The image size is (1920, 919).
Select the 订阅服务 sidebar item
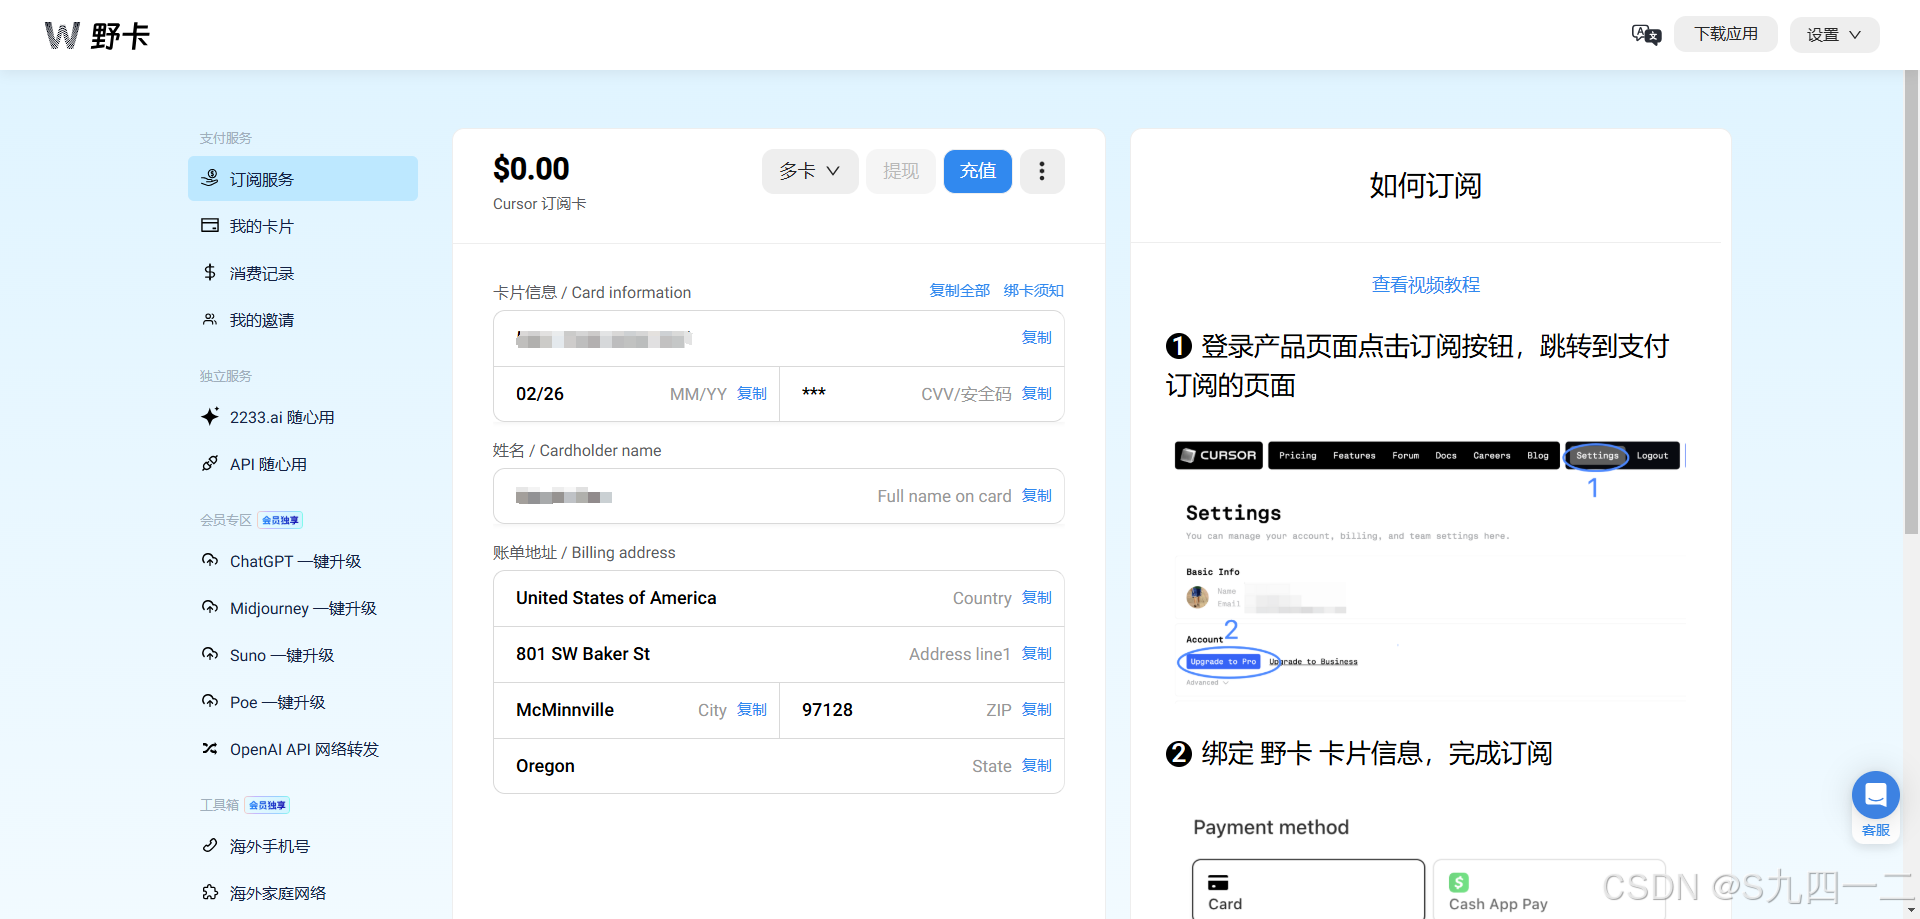pyautogui.click(x=303, y=179)
